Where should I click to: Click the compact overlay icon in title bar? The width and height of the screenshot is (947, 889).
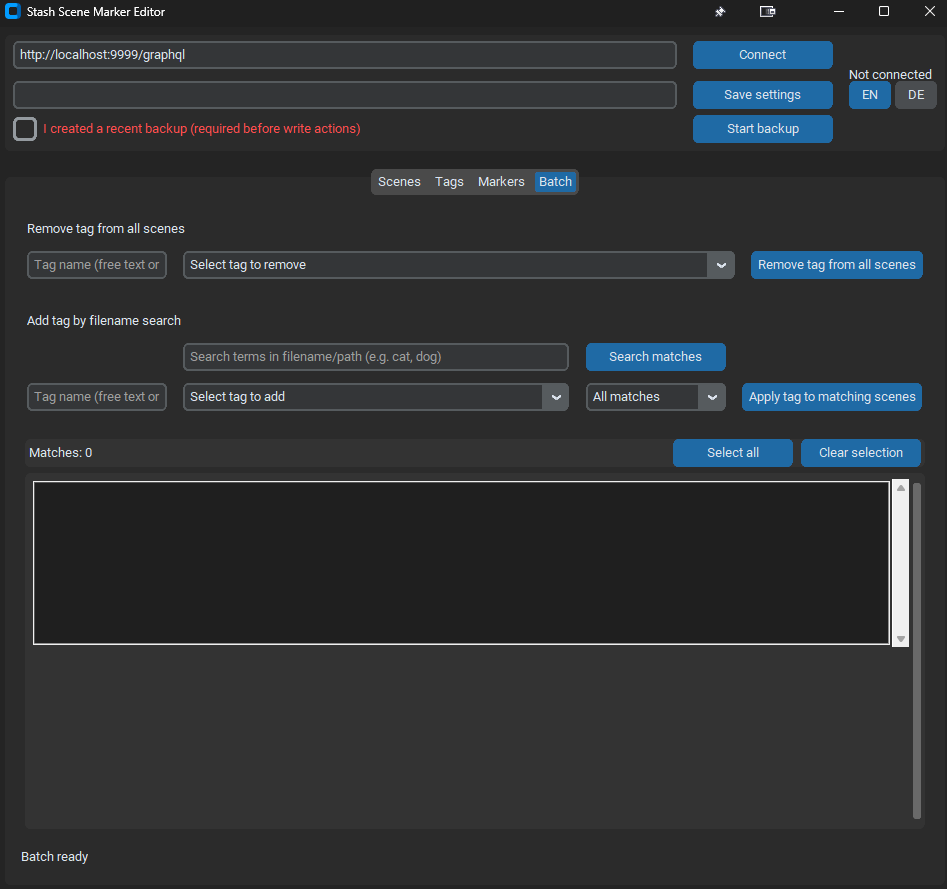[767, 12]
